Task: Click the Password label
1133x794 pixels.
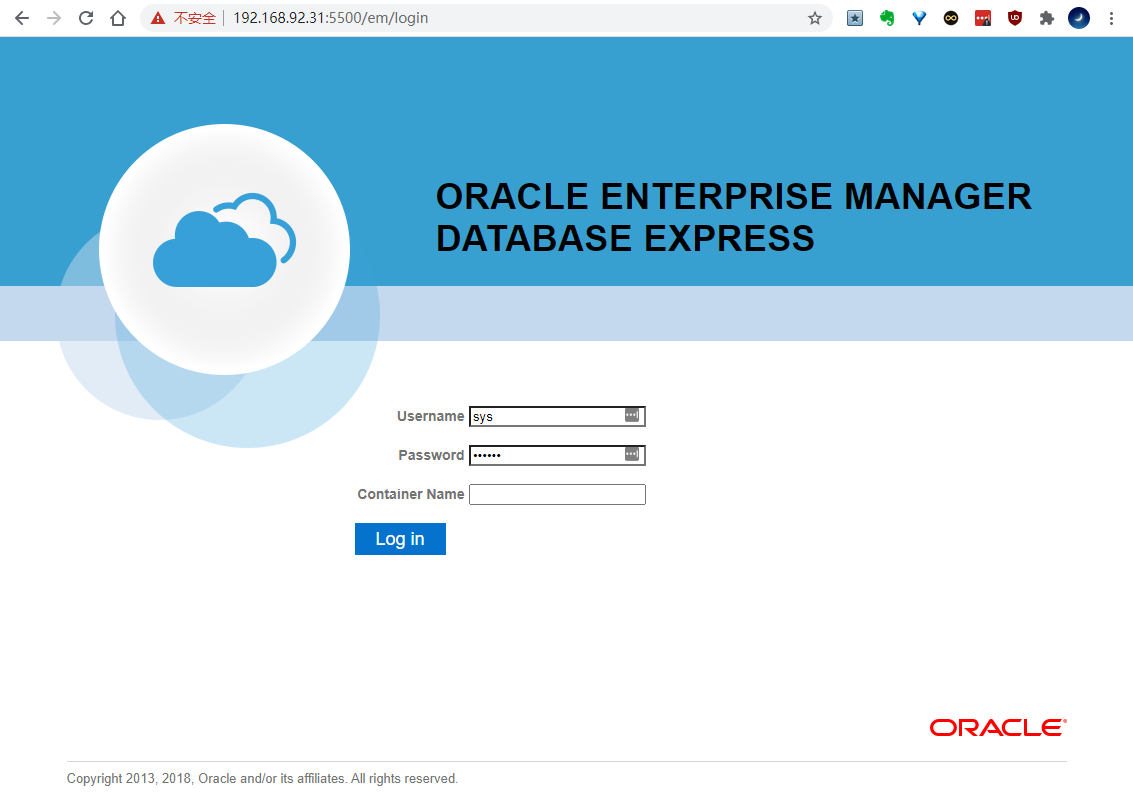Action: coord(431,455)
